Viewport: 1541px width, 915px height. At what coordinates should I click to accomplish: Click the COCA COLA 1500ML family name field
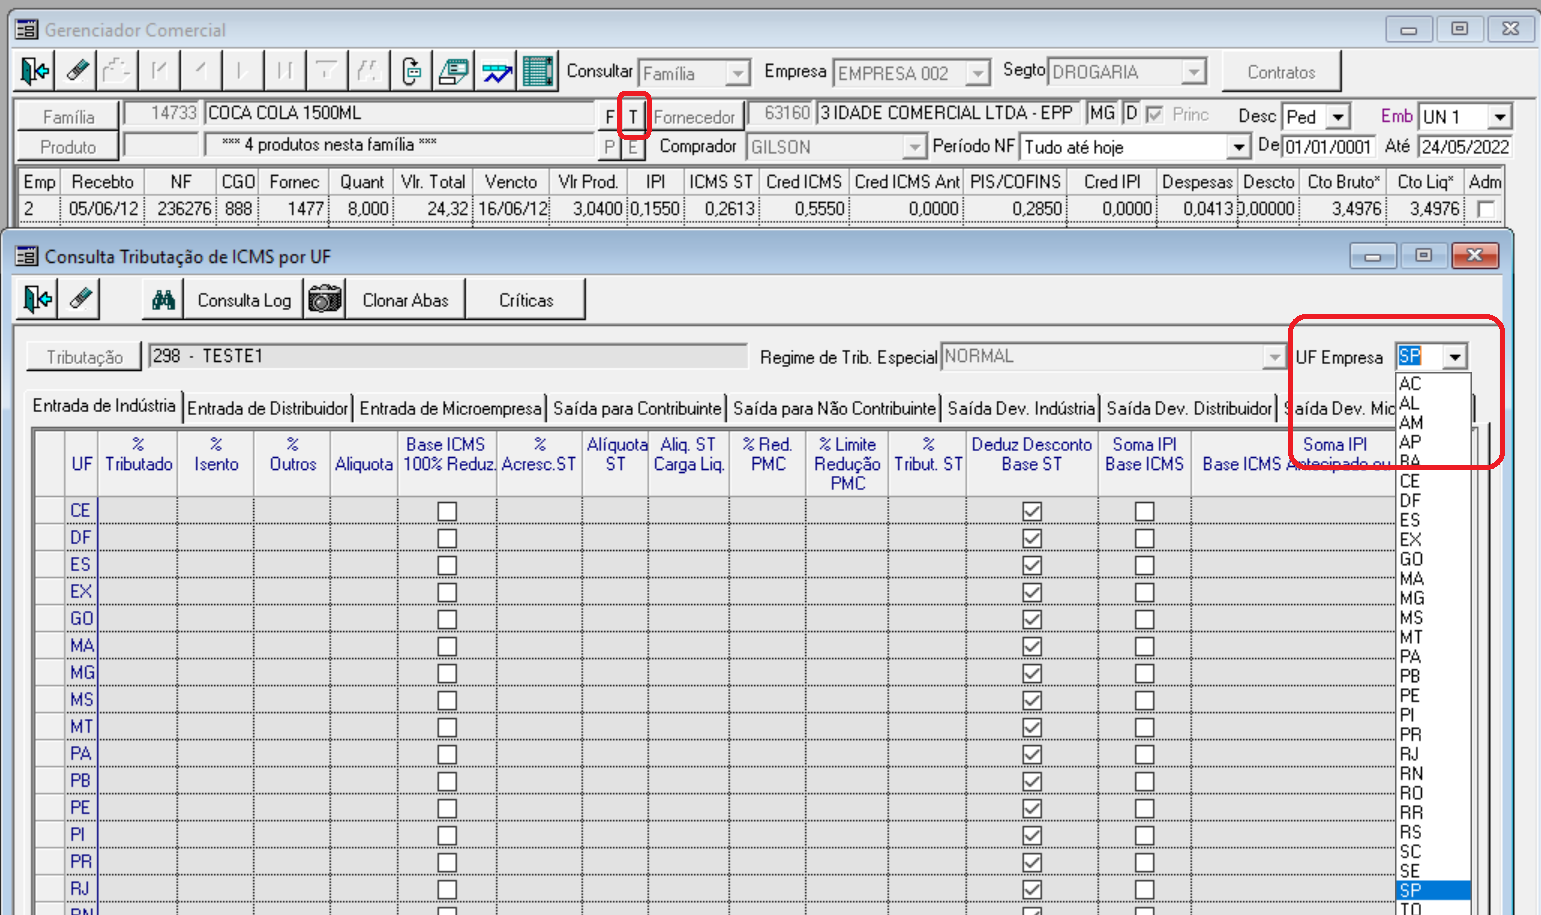tap(398, 113)
